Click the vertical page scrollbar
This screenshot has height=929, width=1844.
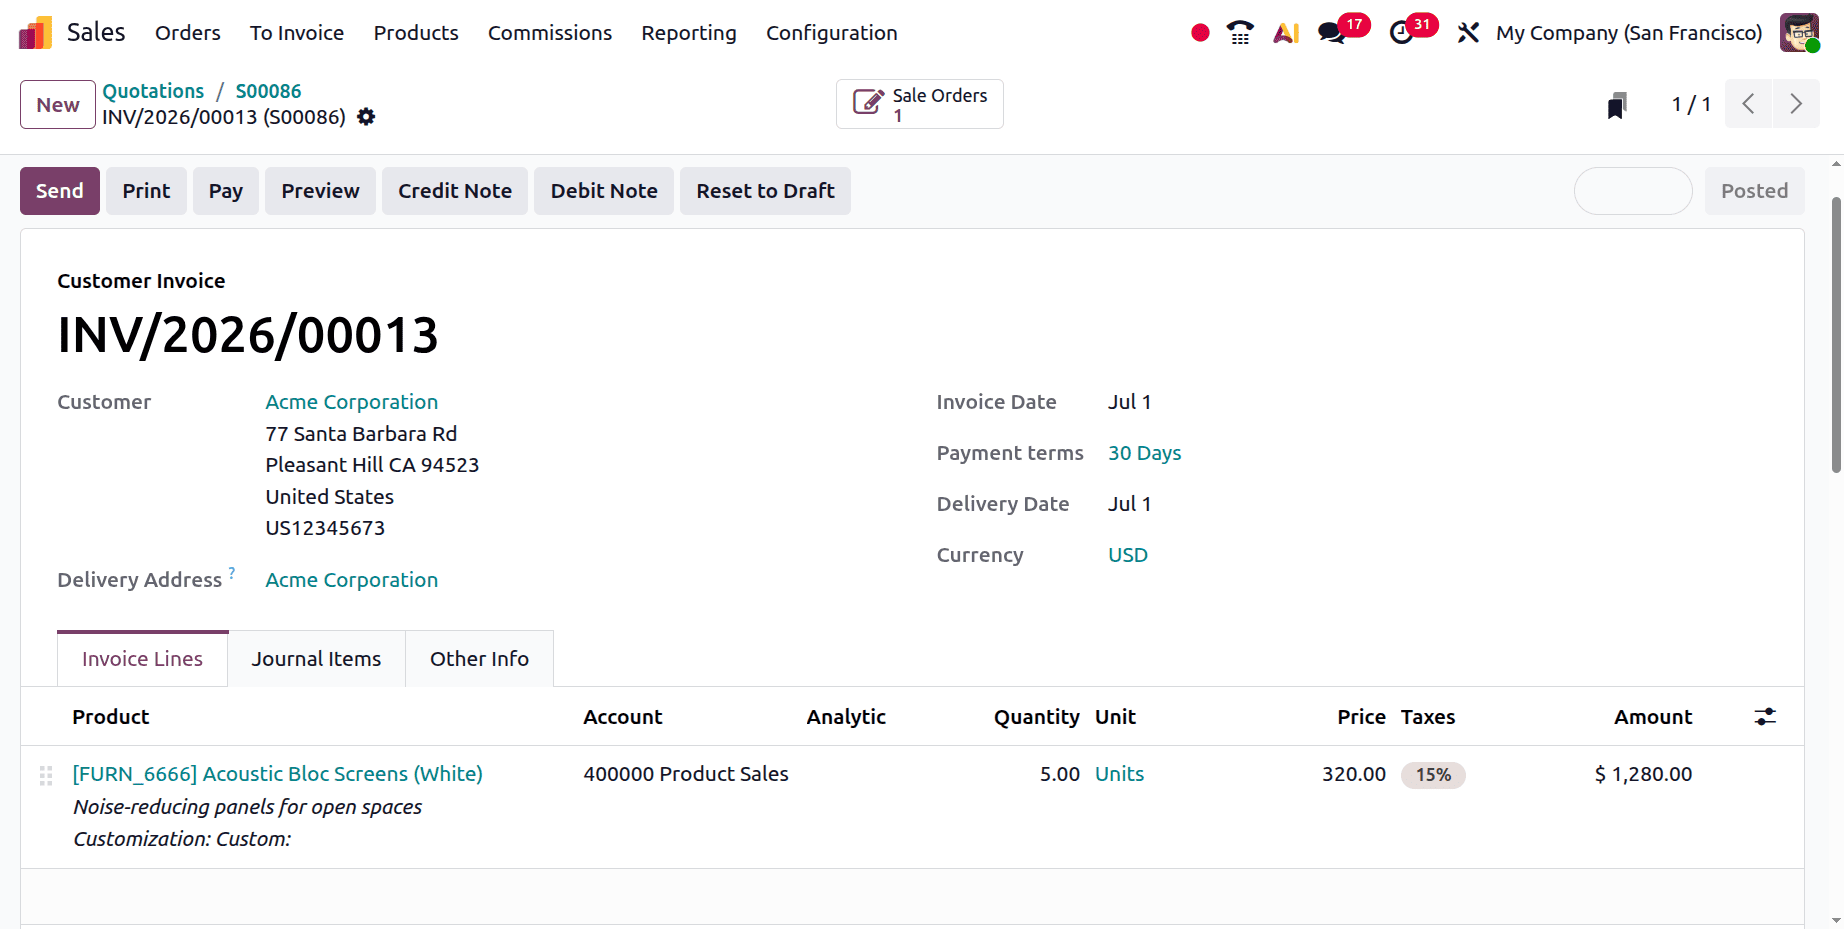(x=1836, y=335)
